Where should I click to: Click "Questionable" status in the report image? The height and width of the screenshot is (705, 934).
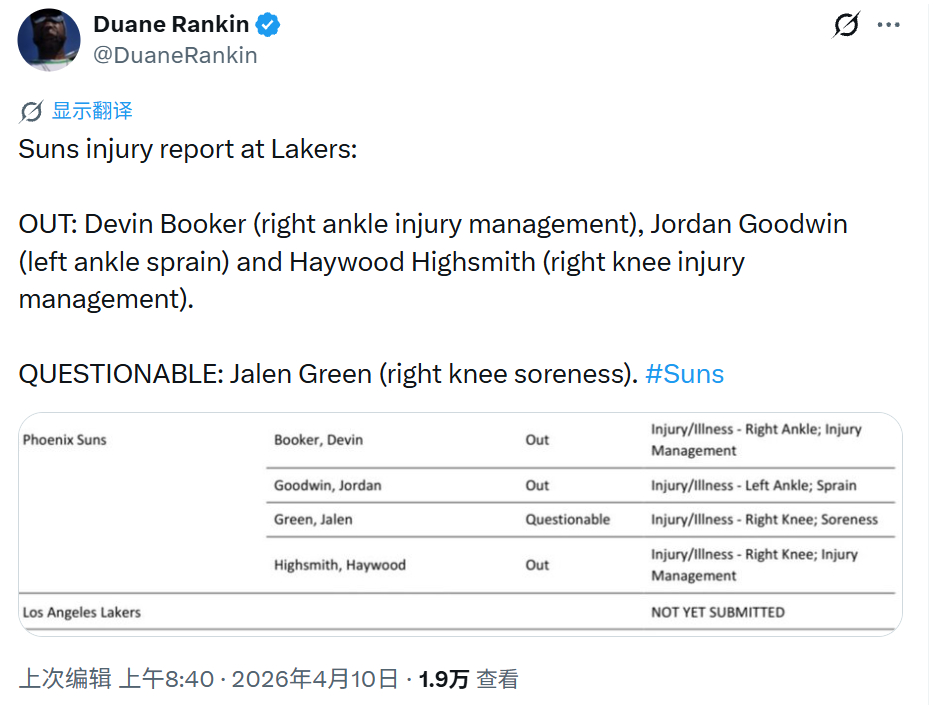tap(567, 520)
